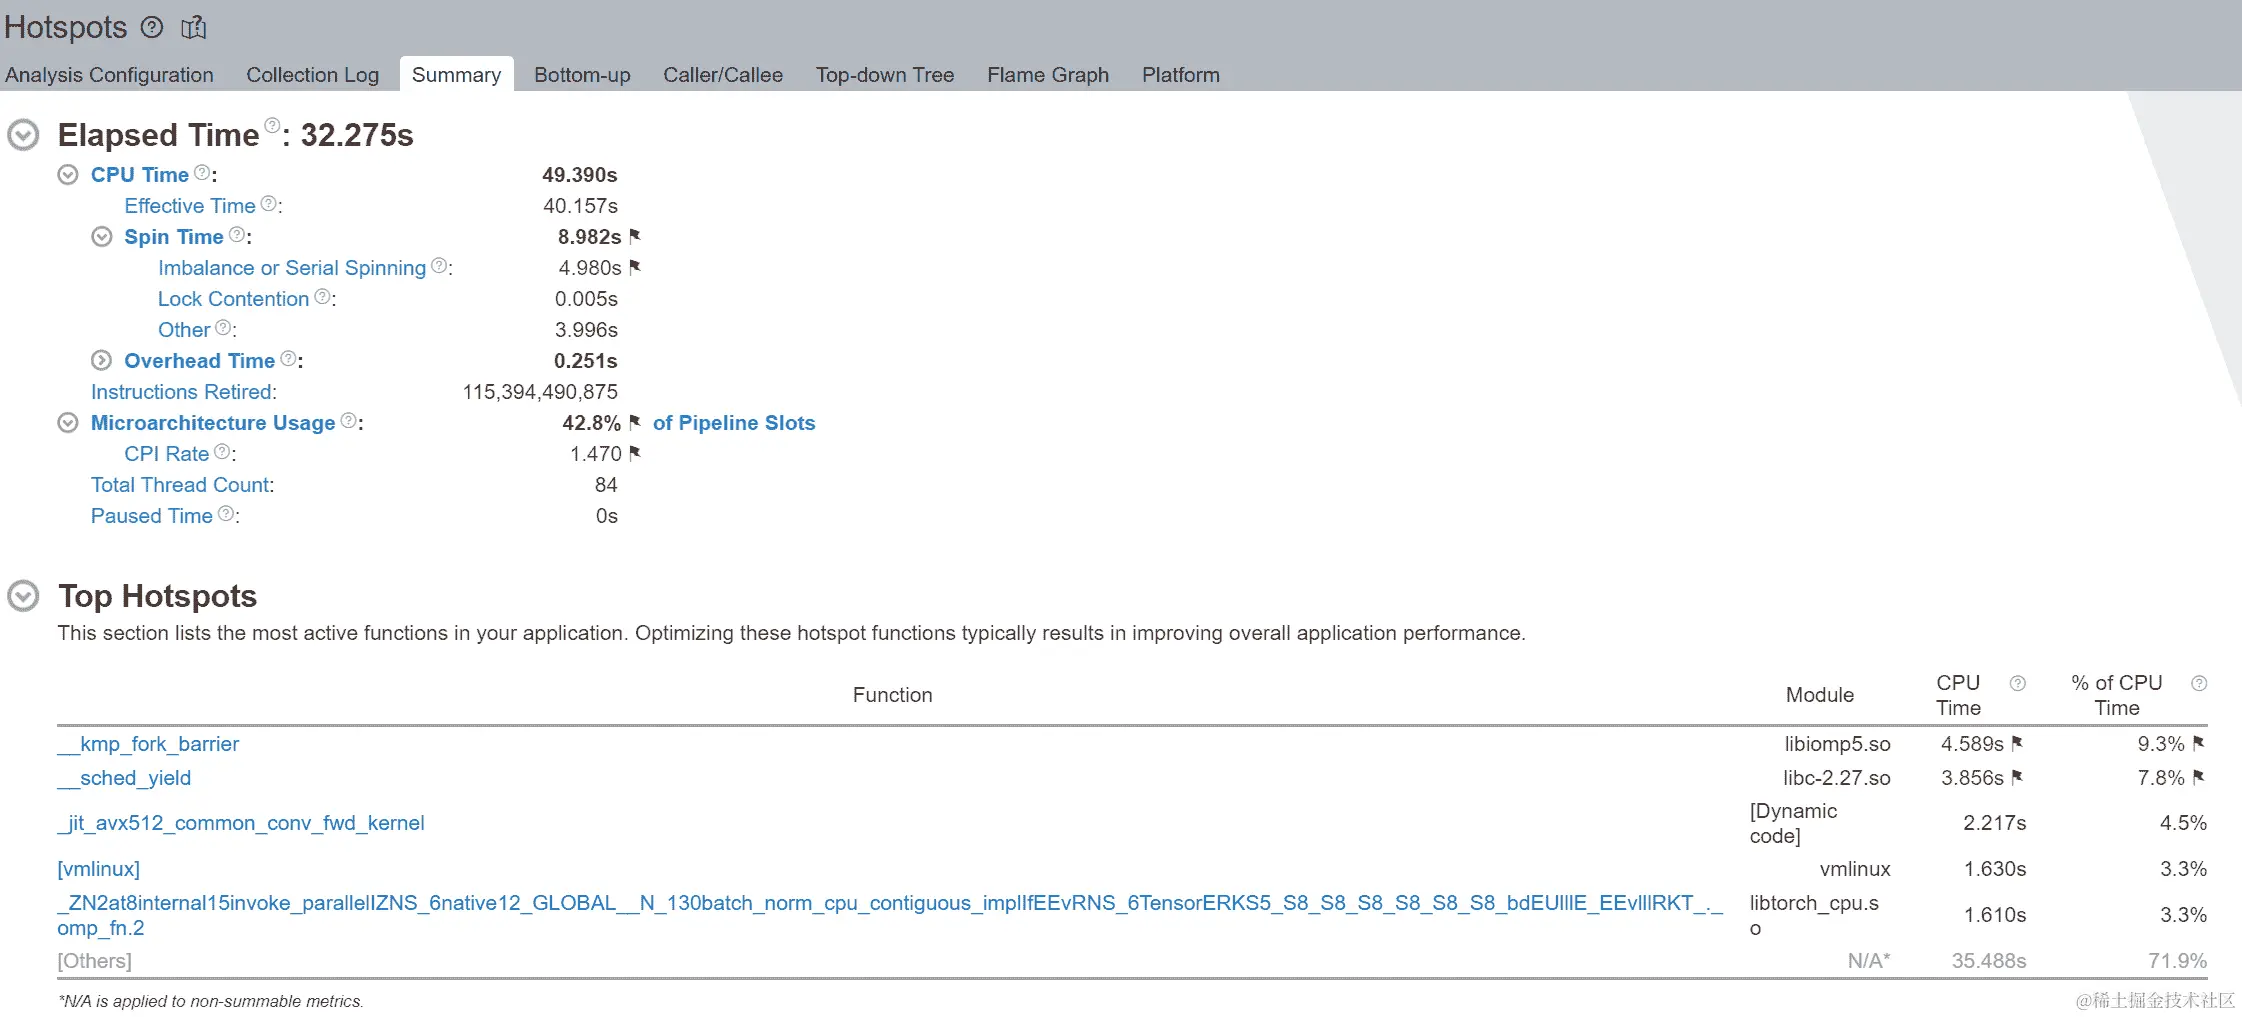2242x1017 pixels.
Task: Click the flag beside CPI Rate 1.470
Action: click(x=635, y=453)
